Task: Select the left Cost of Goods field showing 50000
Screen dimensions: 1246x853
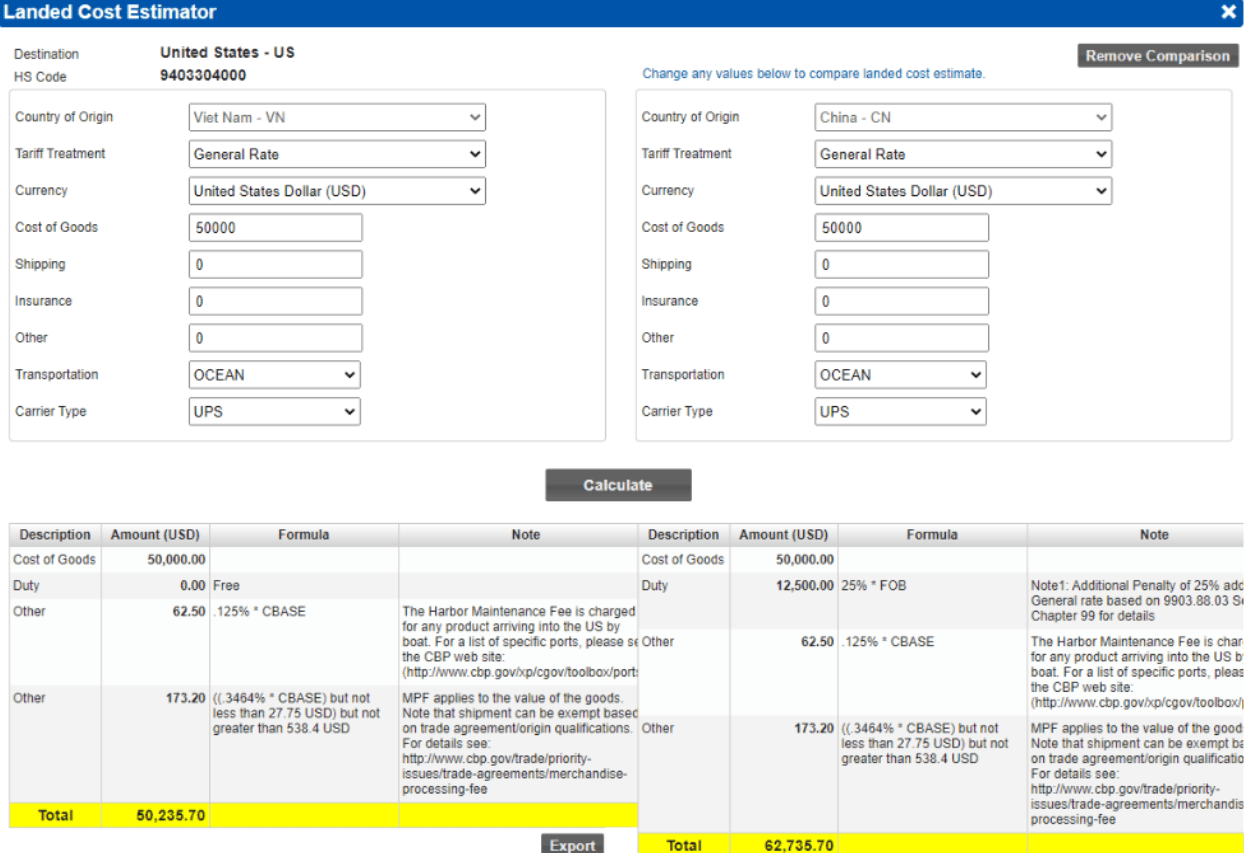Action: 275,227
